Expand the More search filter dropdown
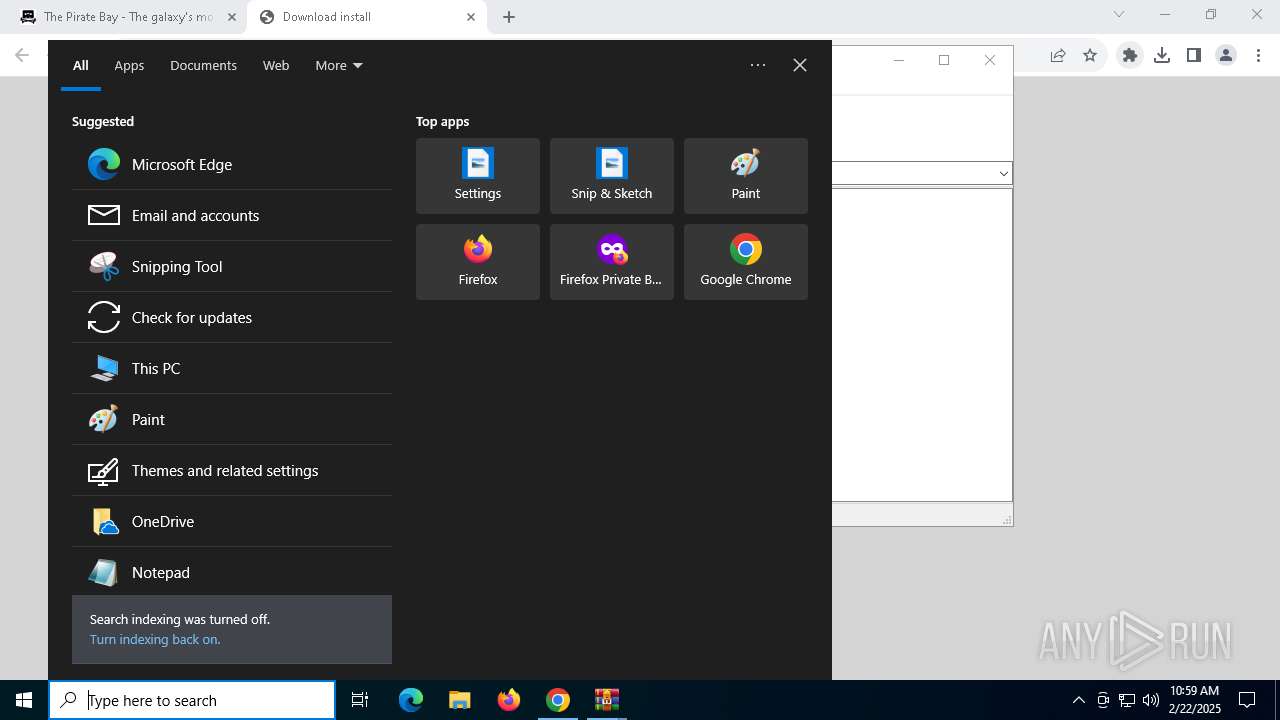The height and width of the screenshot is (720, 1280). tap(339, 65)
